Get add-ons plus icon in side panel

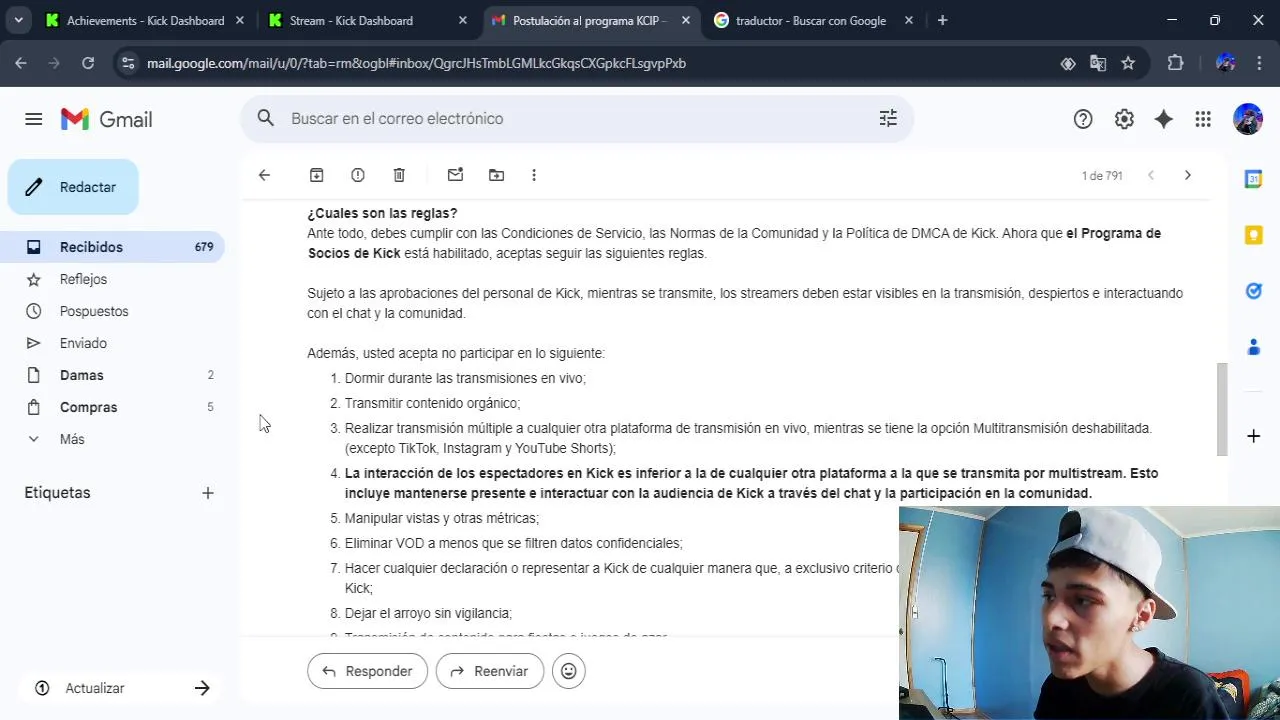(x=1253, y=436)
